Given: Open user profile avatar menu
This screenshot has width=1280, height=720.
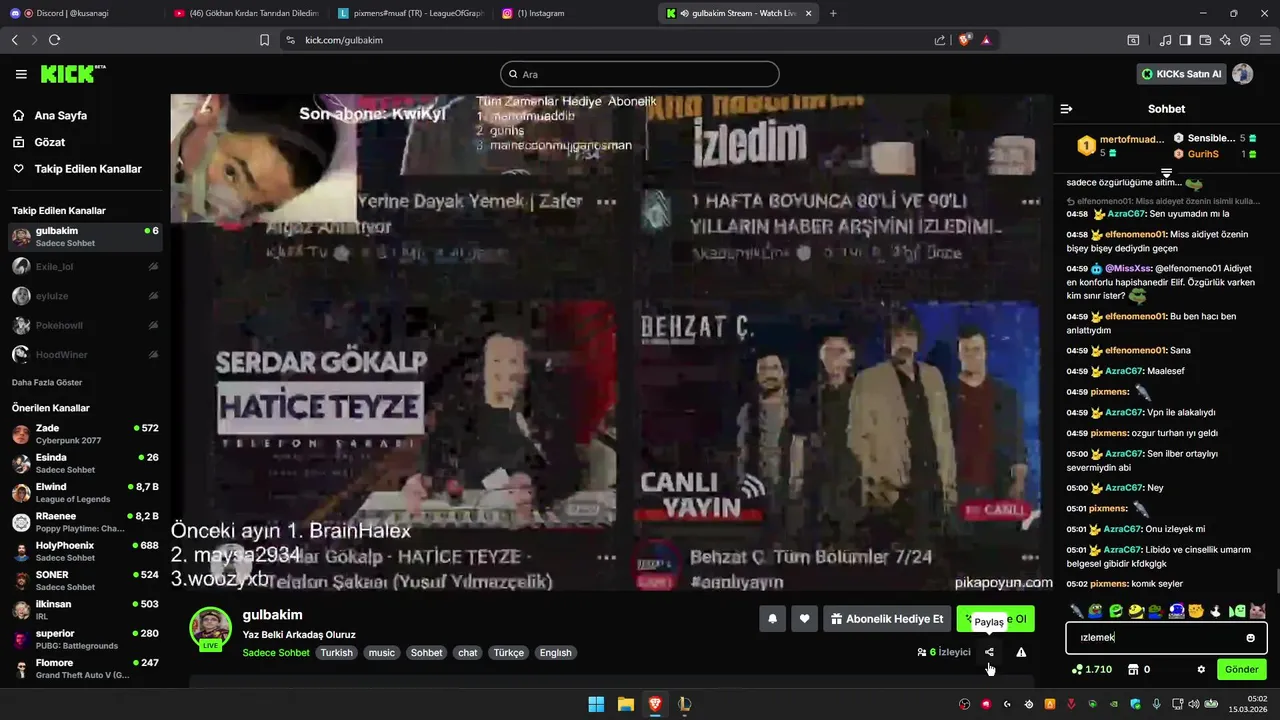Looking at the screenshot, I should pos(1243,74).
